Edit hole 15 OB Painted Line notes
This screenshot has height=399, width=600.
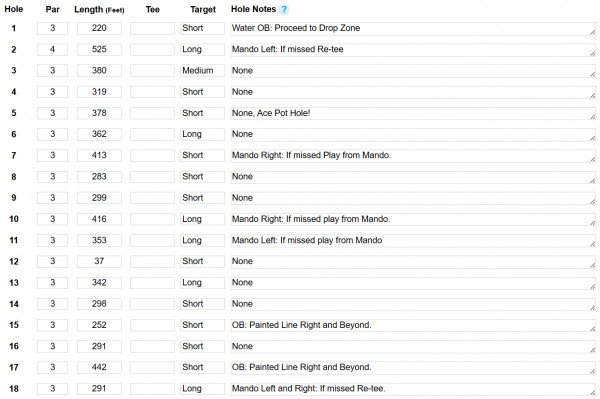(413, 326)
